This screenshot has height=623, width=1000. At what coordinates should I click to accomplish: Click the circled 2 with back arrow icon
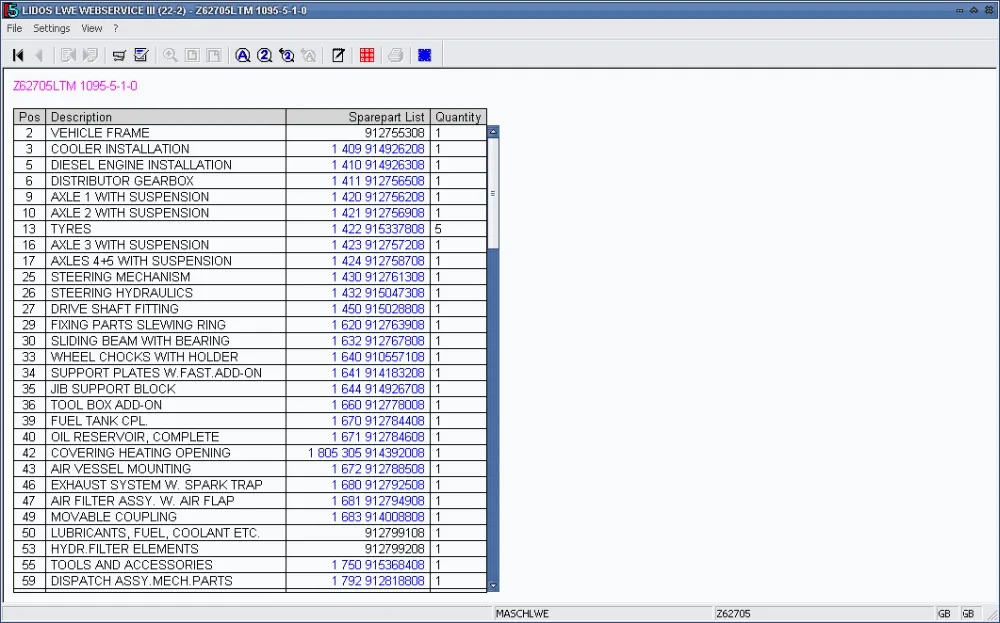tap(286, 55)
